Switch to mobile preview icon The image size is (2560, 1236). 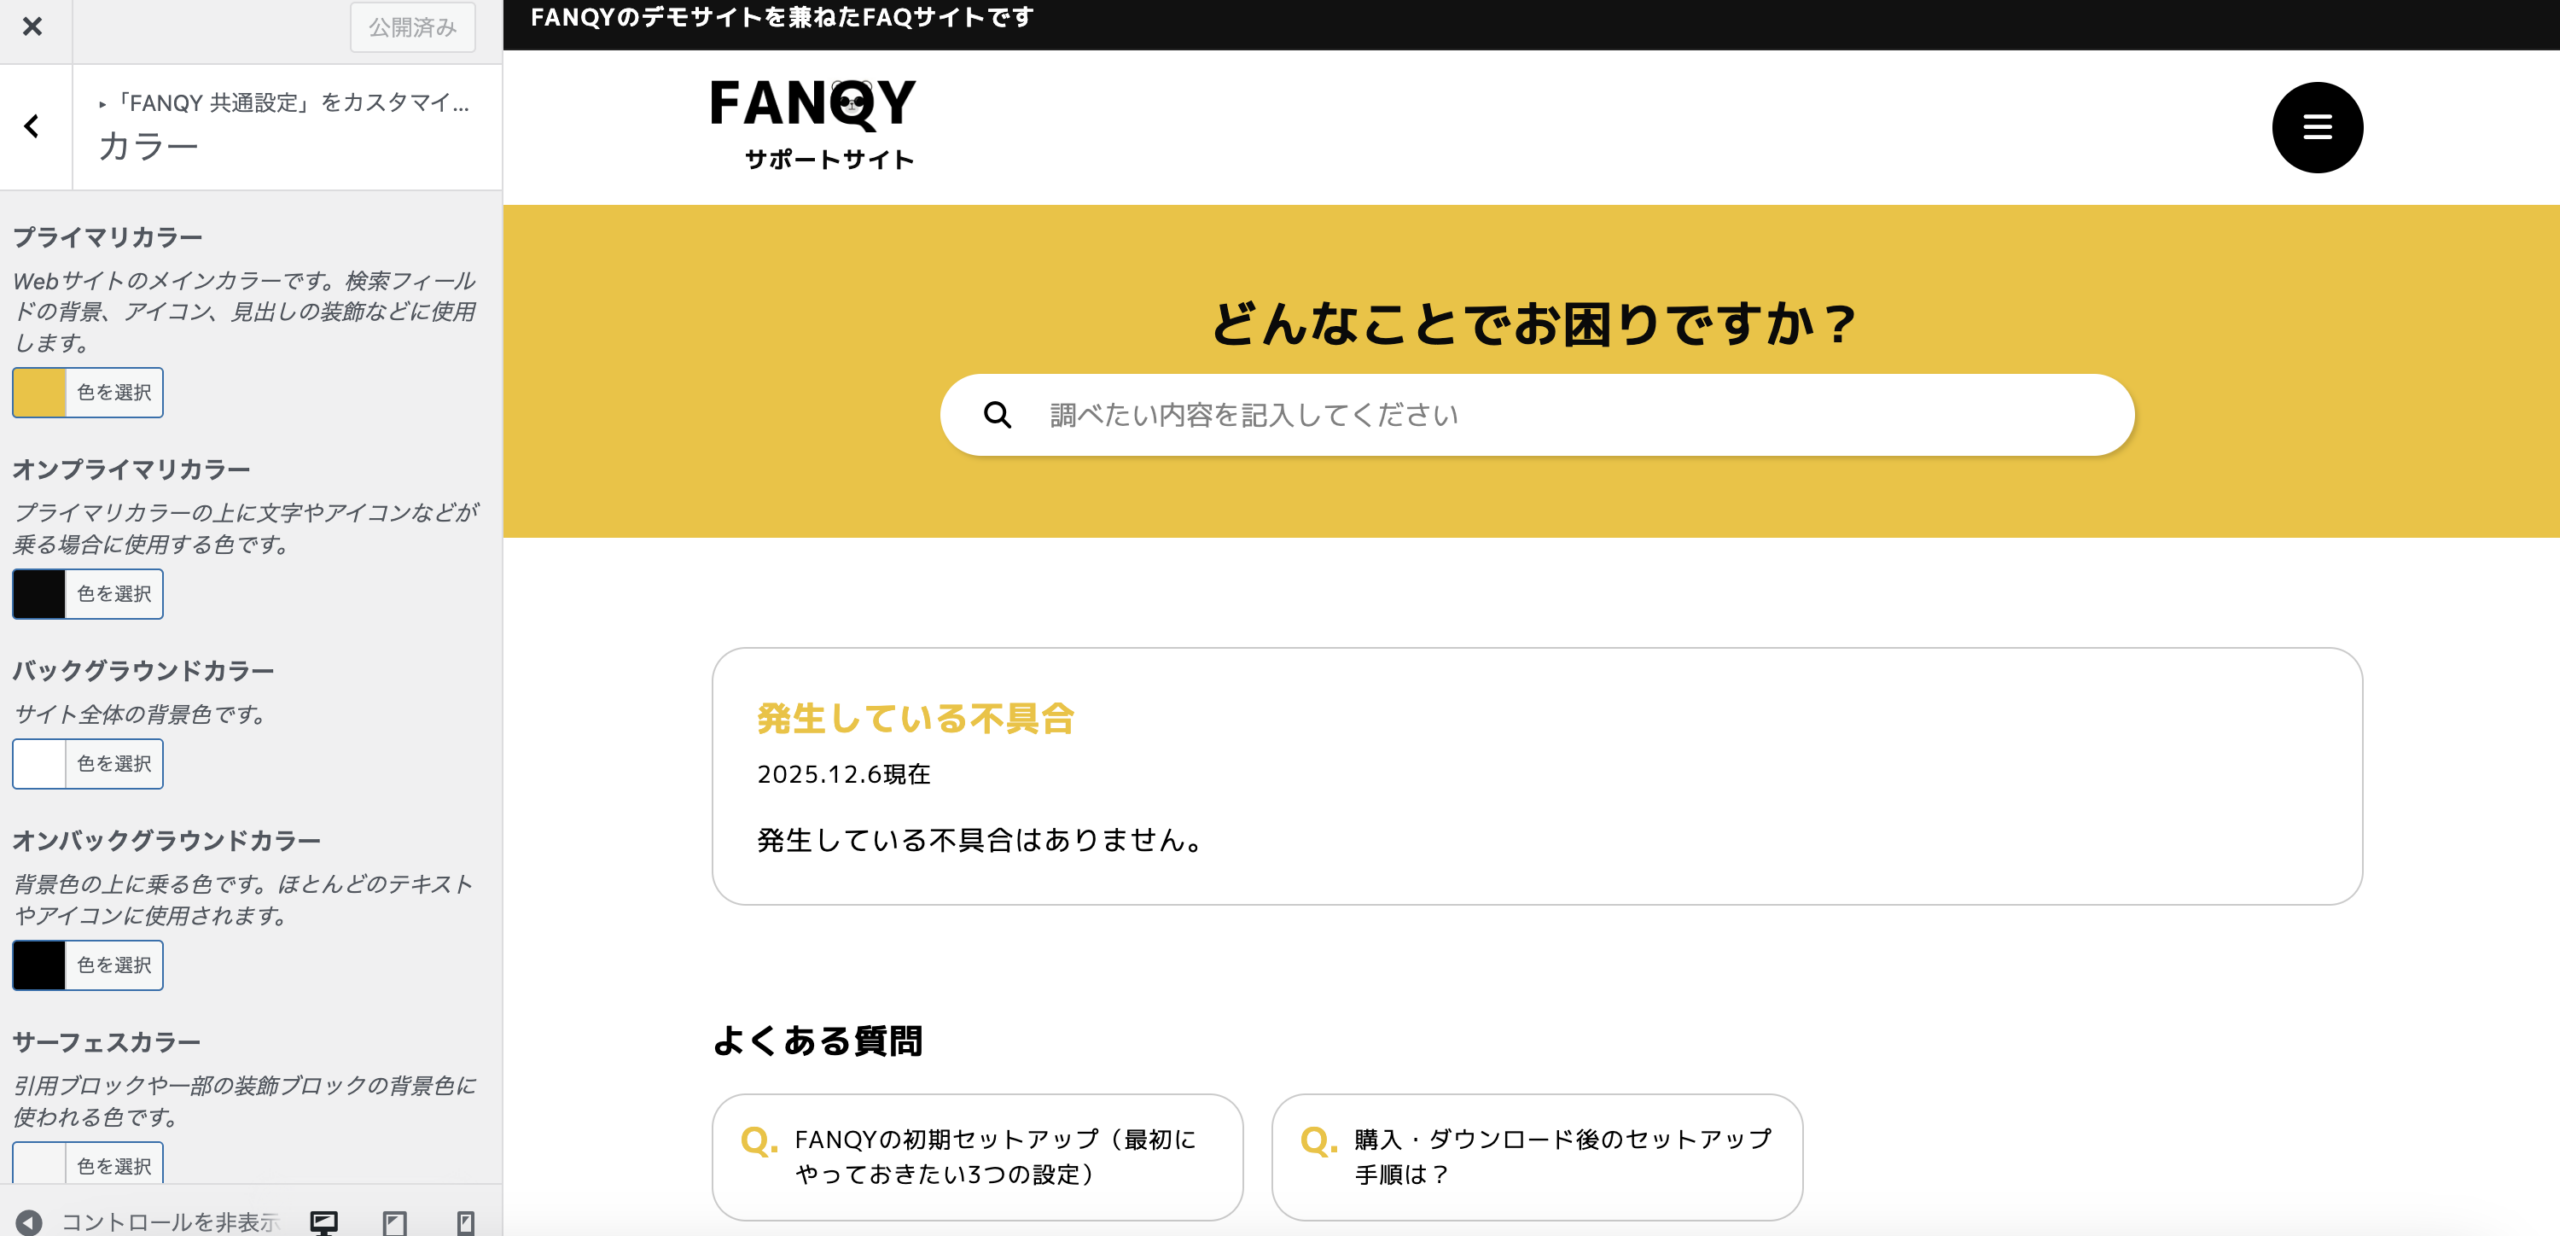pyautogui.click(x=465, y=1221)
